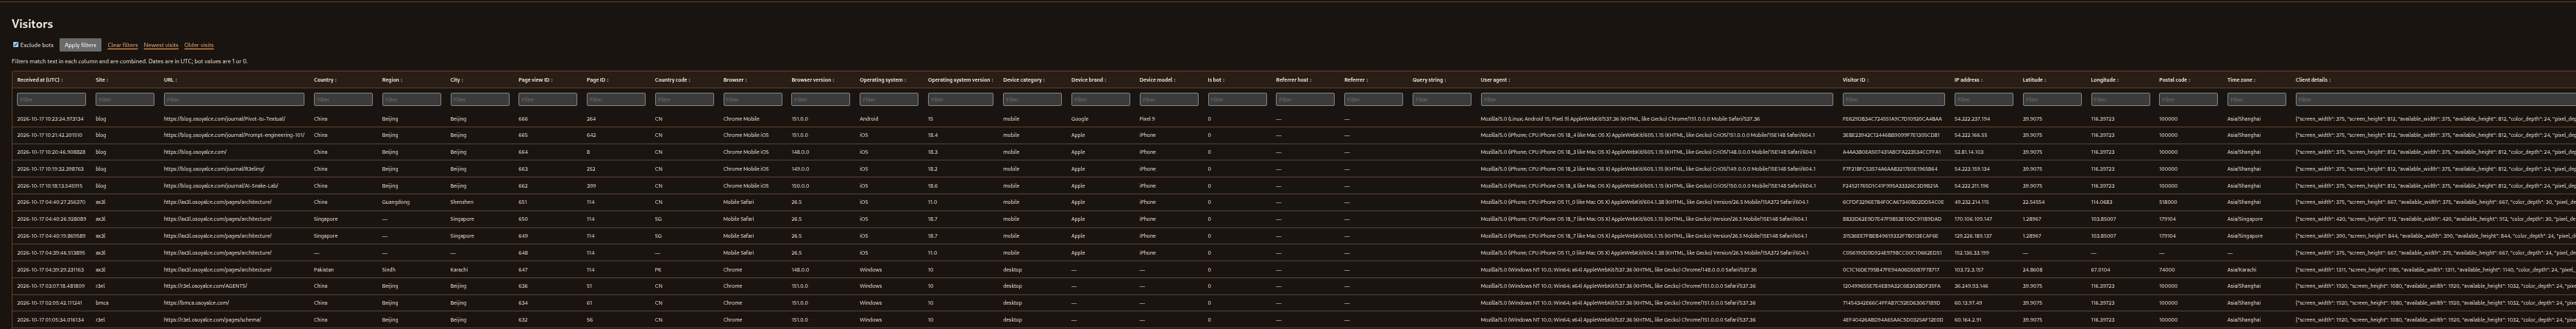Focus the User agent filter field
Image resolution: width=2576 pixels, height=329 pixels.
[1657, 99]
